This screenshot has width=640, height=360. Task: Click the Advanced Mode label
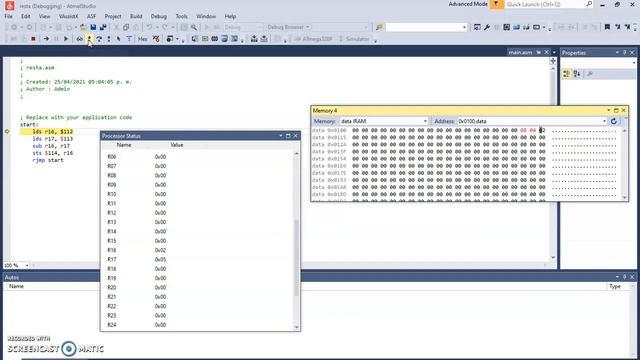[x=468, y=4]
